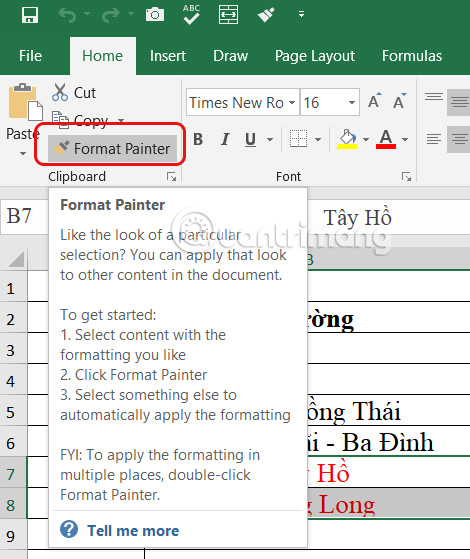Click the Undo arrow icon
470x559 pixels.
click(x=67, y=15)
